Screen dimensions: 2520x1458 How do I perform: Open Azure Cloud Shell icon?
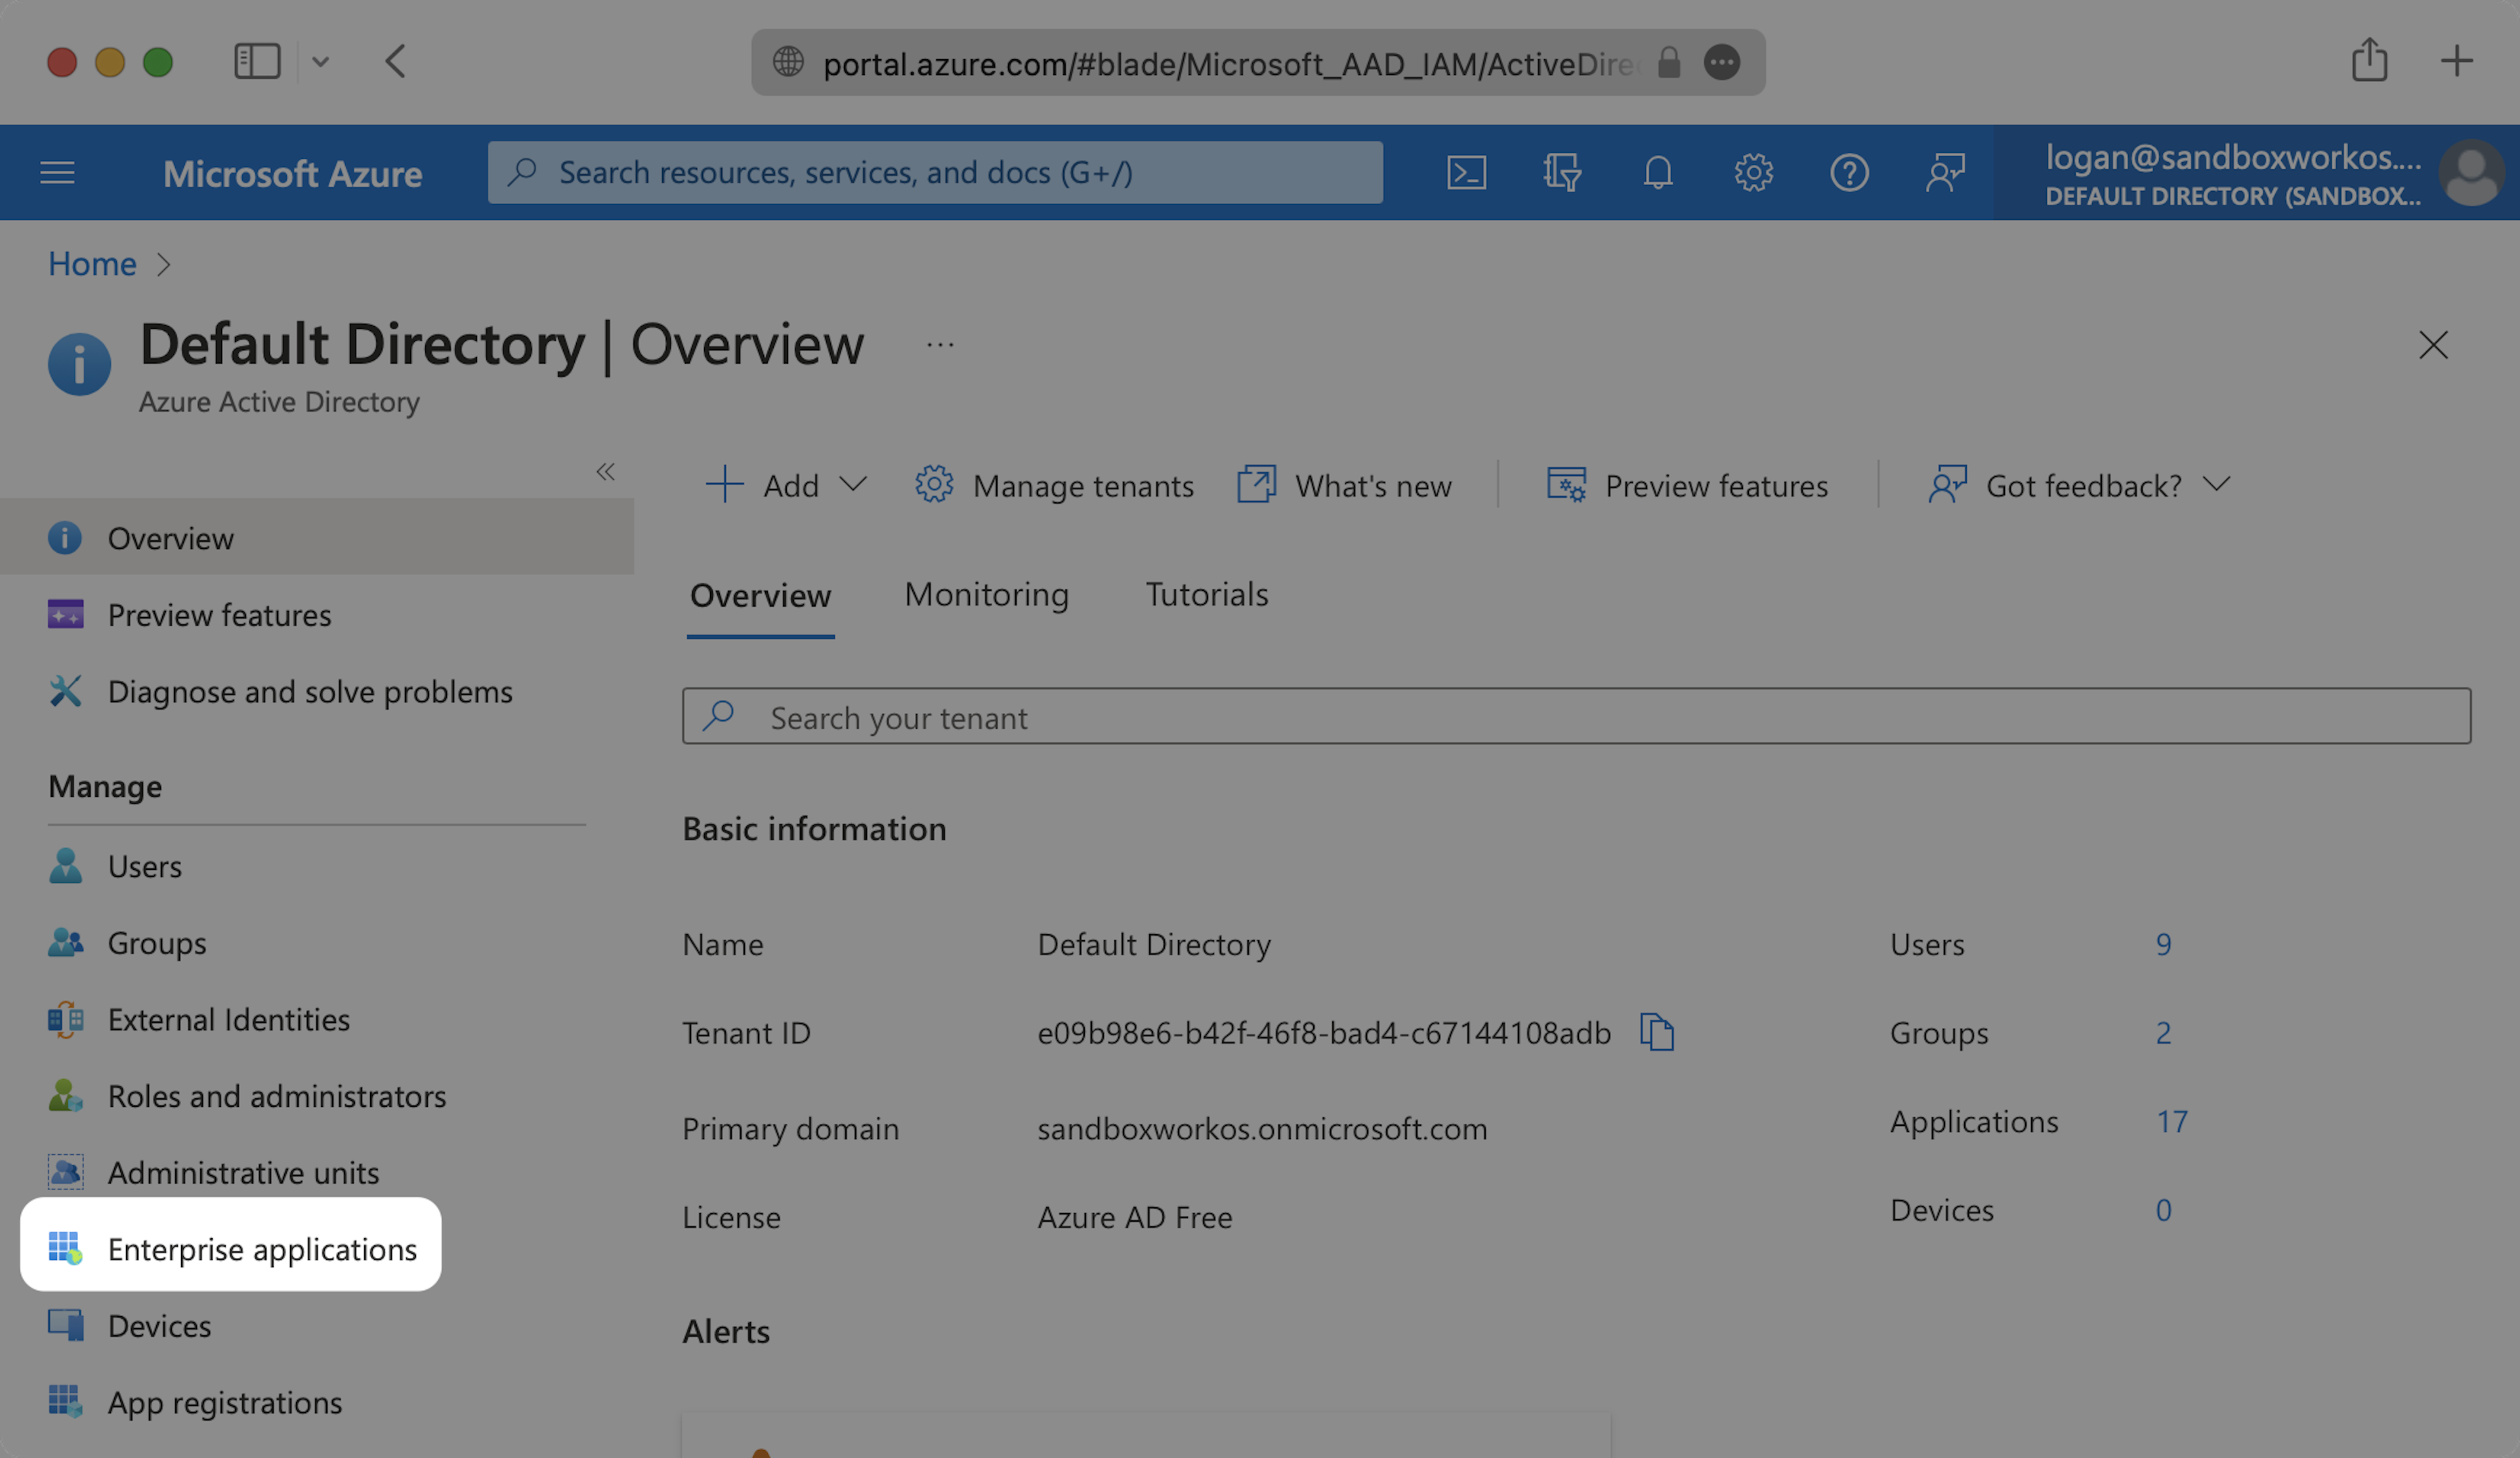1466,173
